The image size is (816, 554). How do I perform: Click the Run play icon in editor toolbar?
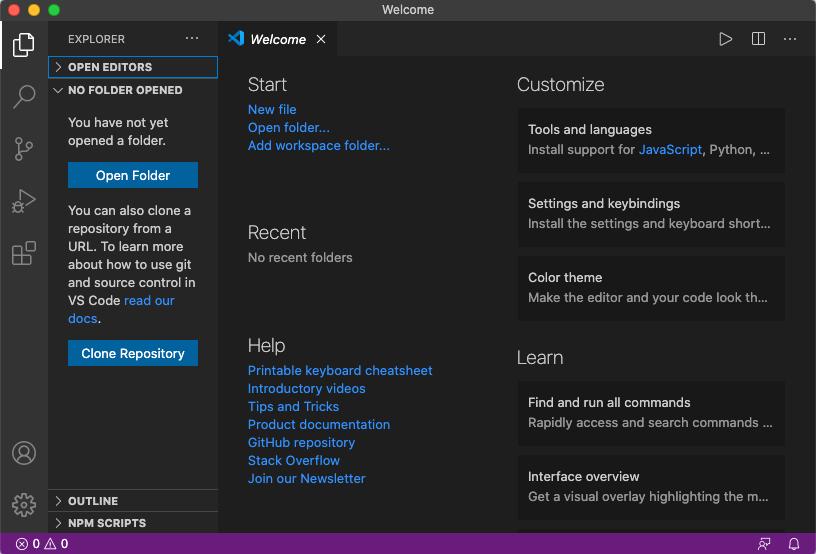725,39
